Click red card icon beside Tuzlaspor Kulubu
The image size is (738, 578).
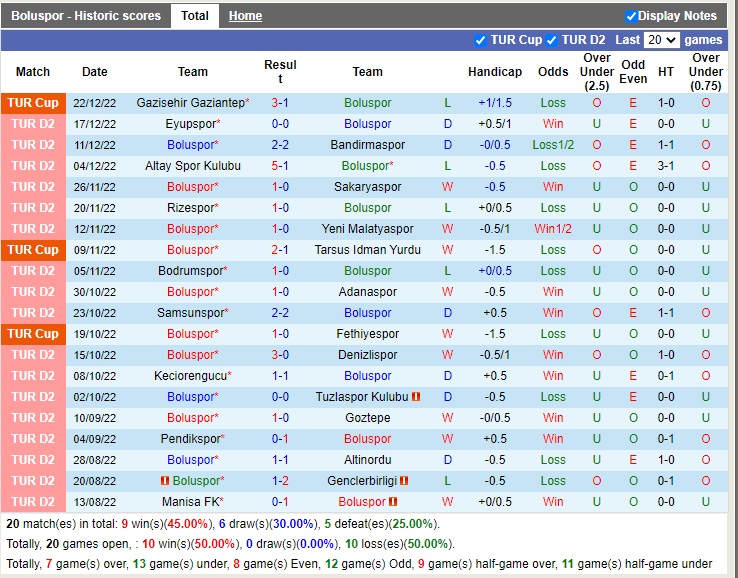click(416, 397)
